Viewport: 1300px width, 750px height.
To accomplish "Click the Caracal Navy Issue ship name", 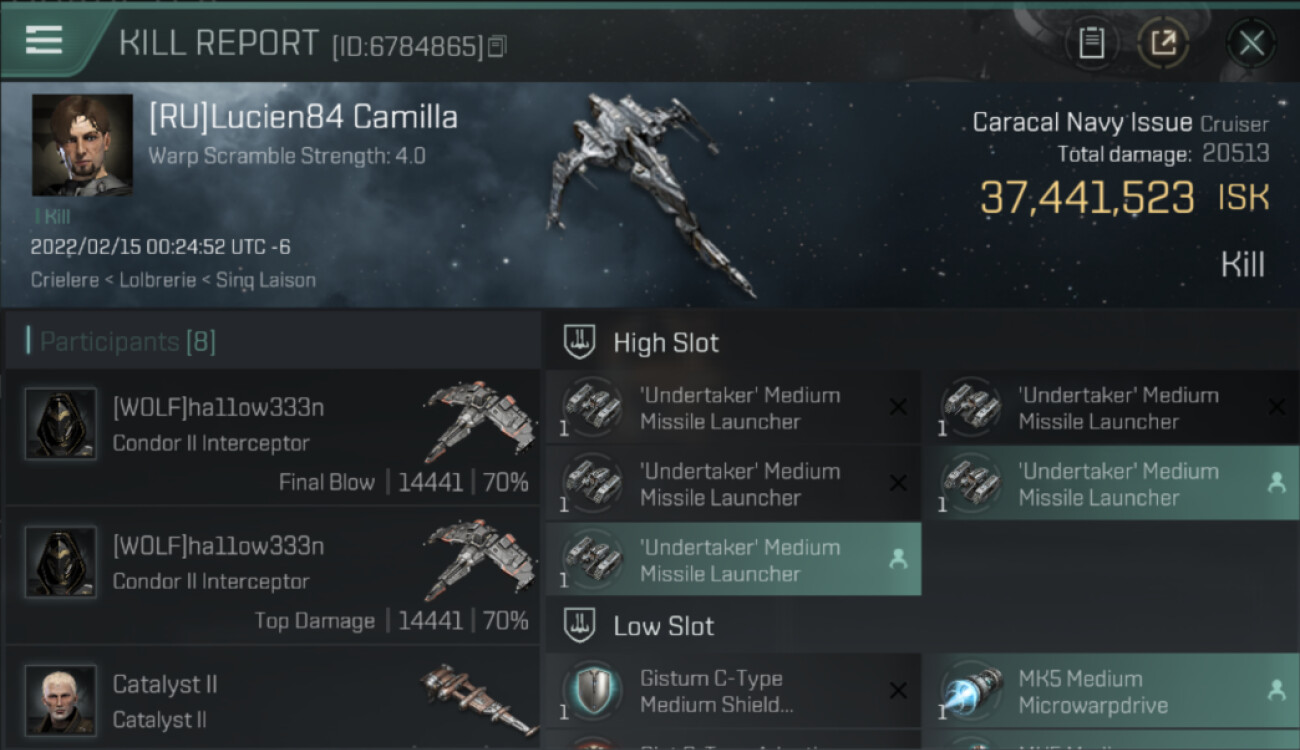I will pos(1082,123).
